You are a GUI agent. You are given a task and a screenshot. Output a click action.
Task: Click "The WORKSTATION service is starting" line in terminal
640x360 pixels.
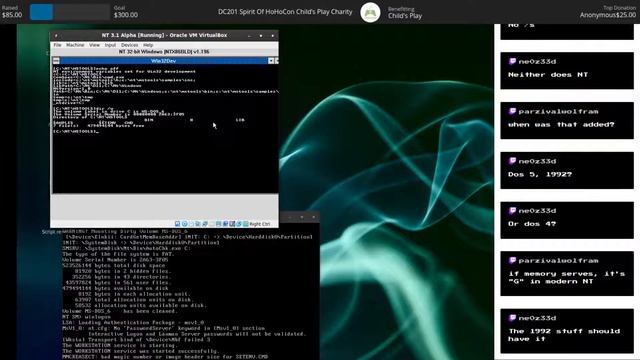[x=120, y=345]
